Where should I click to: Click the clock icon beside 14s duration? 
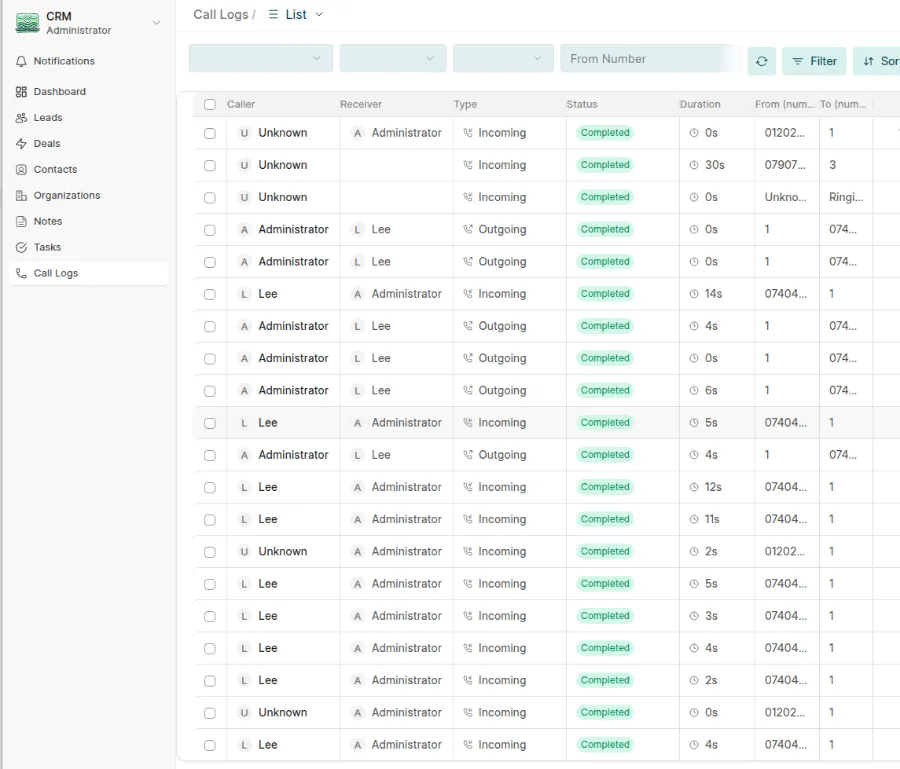point(694,294)
